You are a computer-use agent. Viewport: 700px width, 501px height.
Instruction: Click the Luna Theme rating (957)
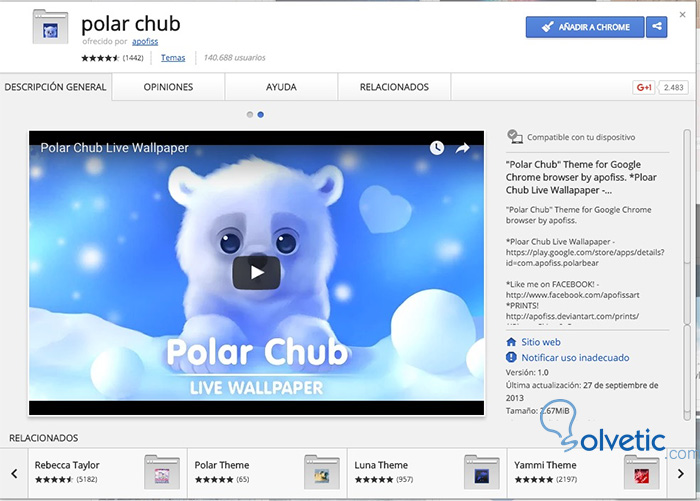(x=384, y=480)
